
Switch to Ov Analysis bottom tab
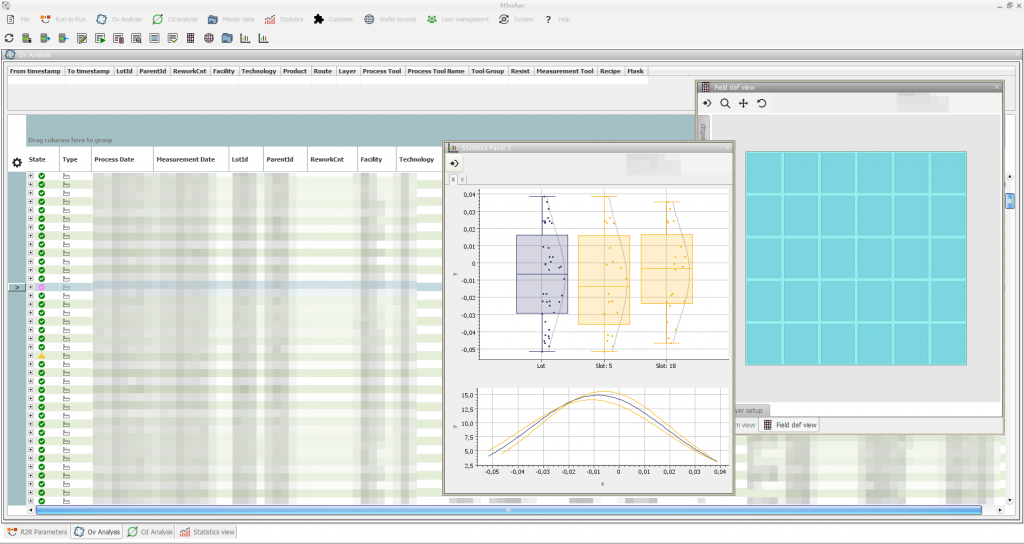(x=97, y=532)
